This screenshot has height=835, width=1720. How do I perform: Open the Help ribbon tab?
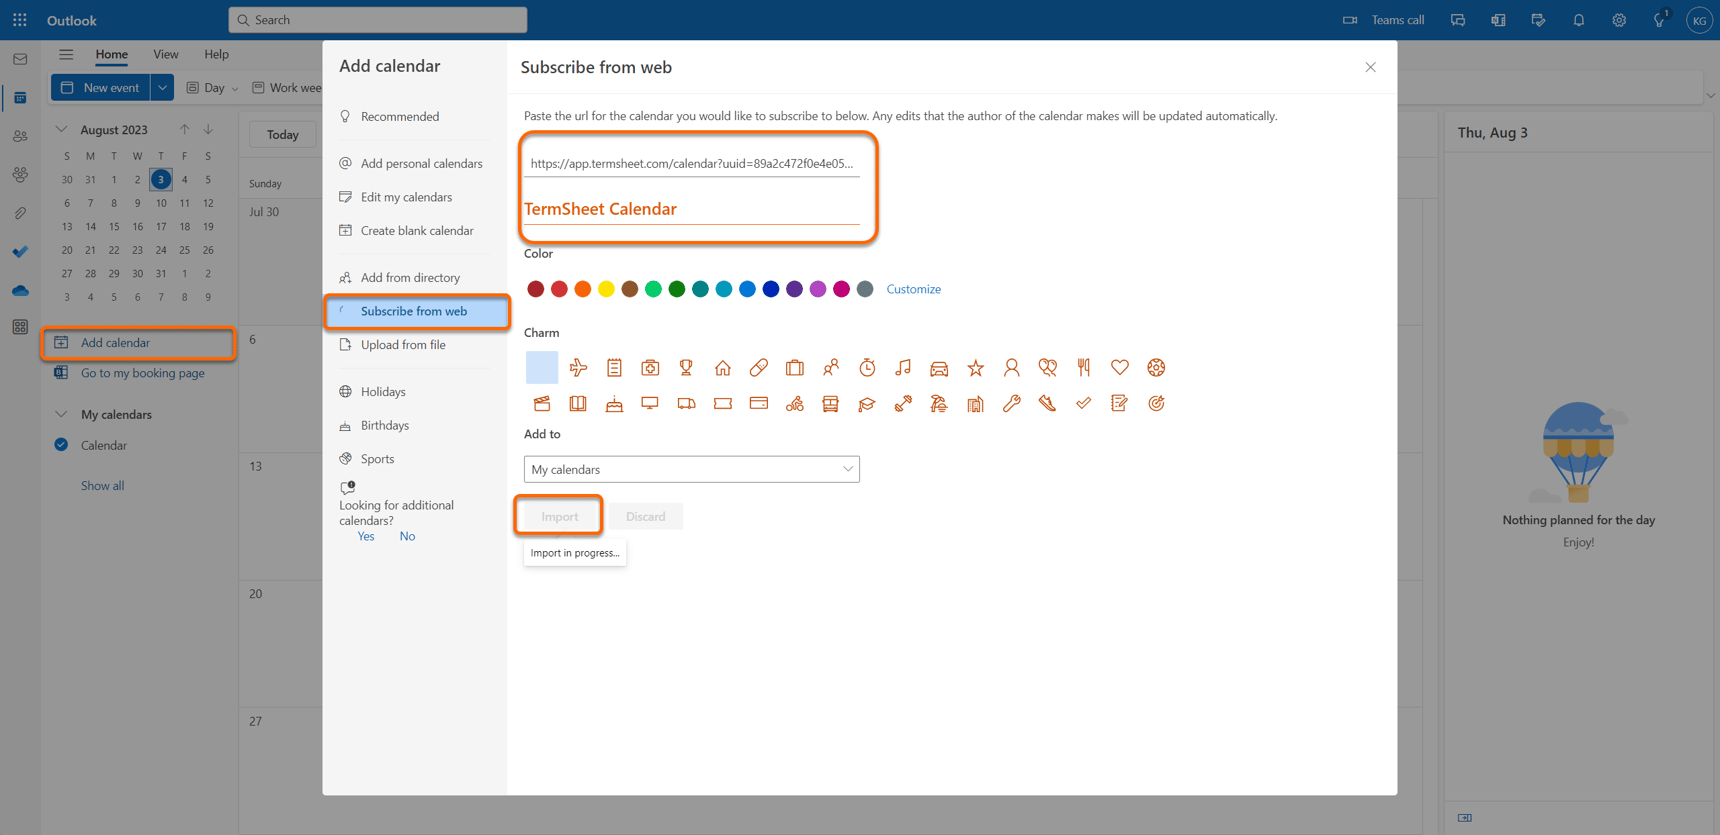coord(216,54)
